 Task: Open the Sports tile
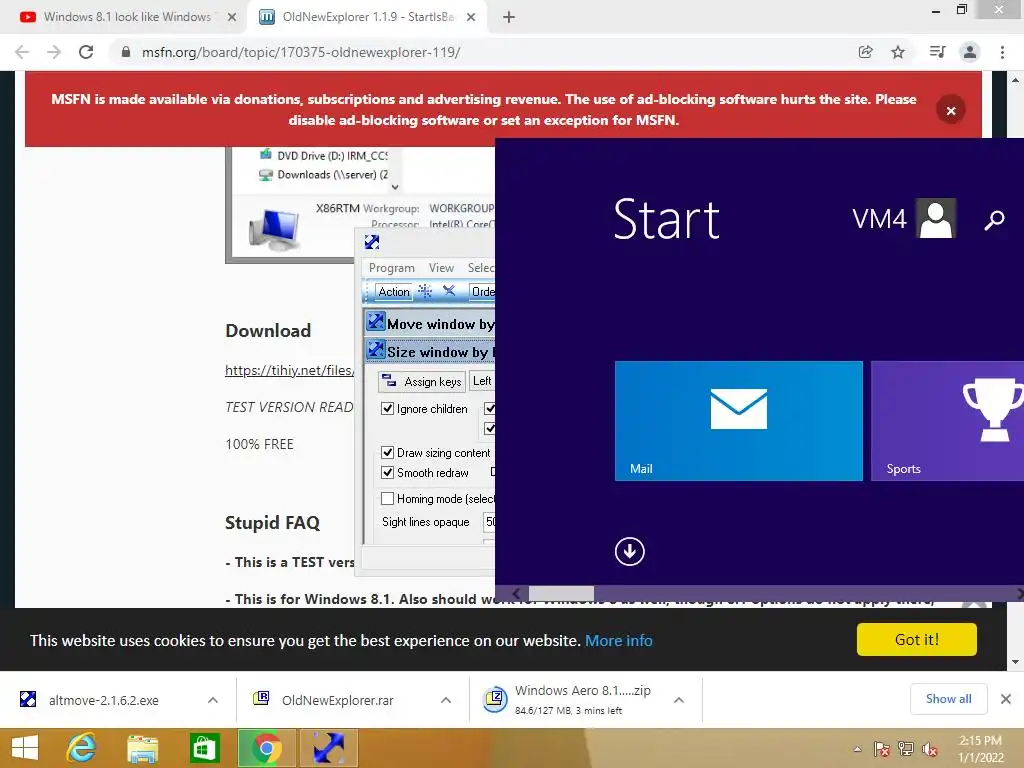[x=948, y=421]
